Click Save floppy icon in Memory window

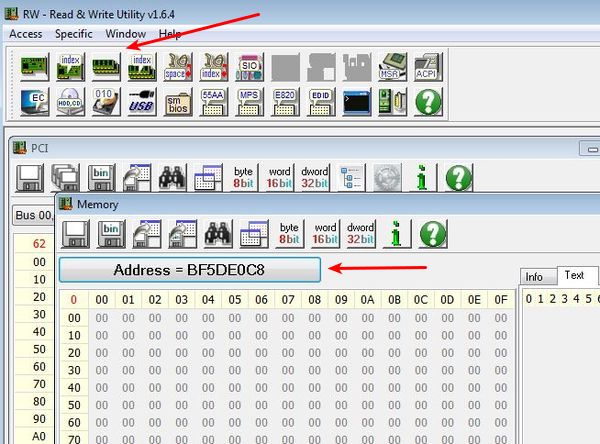coord(75,233)
